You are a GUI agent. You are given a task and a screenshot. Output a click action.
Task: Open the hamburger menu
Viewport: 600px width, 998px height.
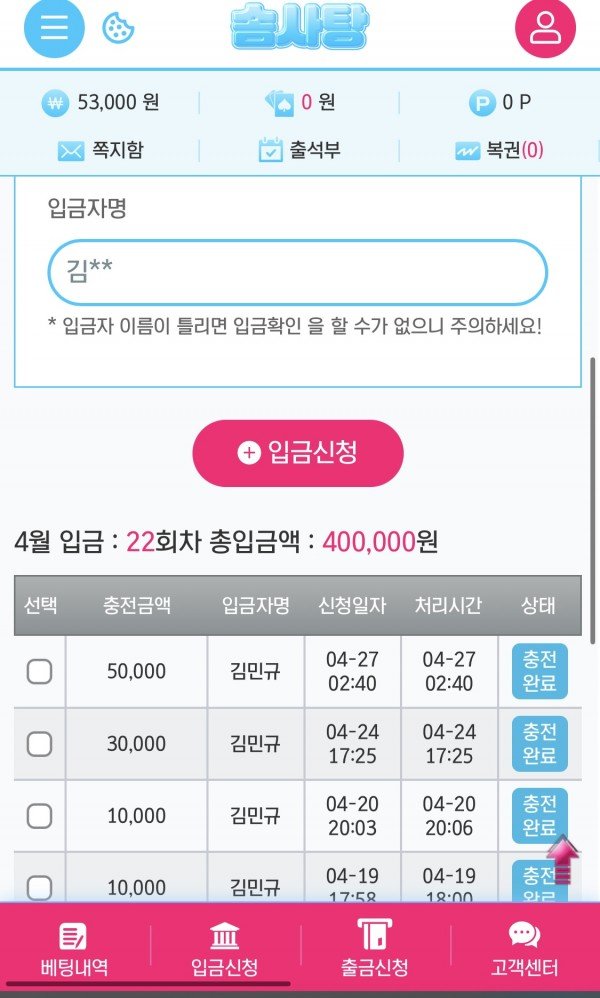[x=54, y=27]
